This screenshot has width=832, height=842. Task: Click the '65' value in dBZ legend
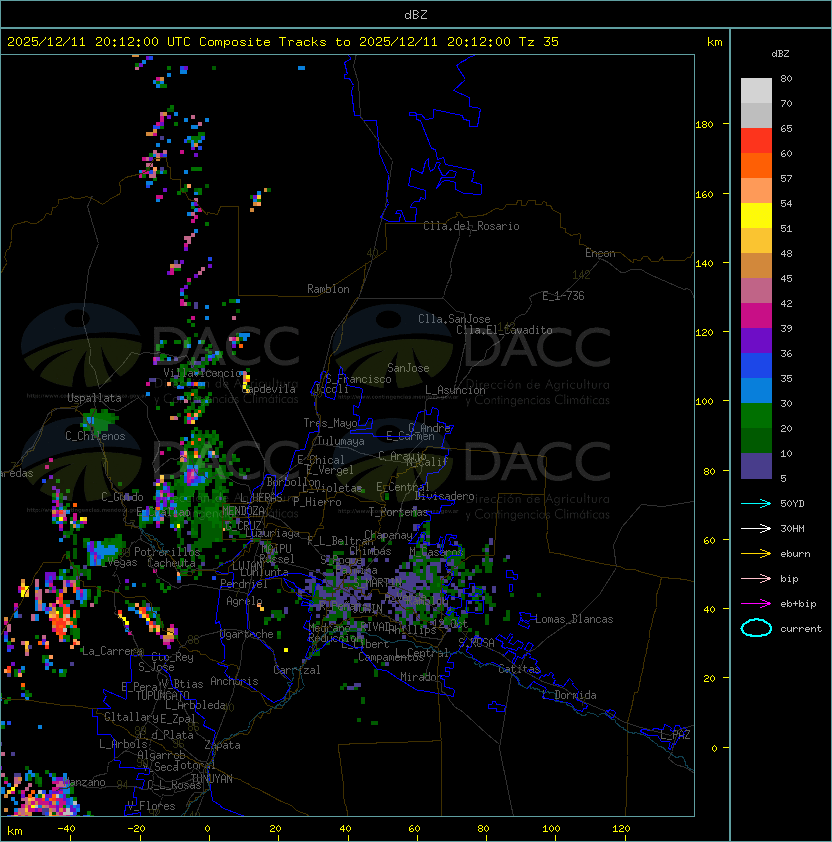[786, 128]
